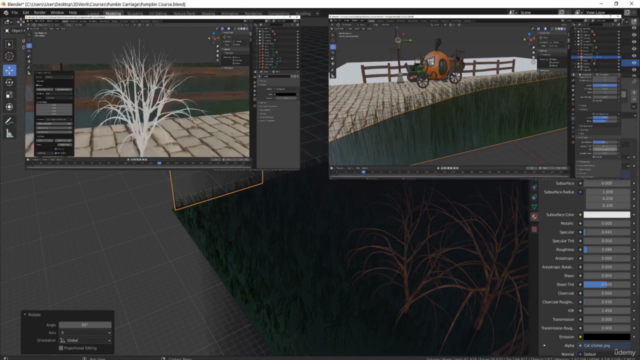The width and height of the screenshot is (640, 360).
Task: Click the Sheen value field above Sheen Tint
Action: click(x=607, y=276)
